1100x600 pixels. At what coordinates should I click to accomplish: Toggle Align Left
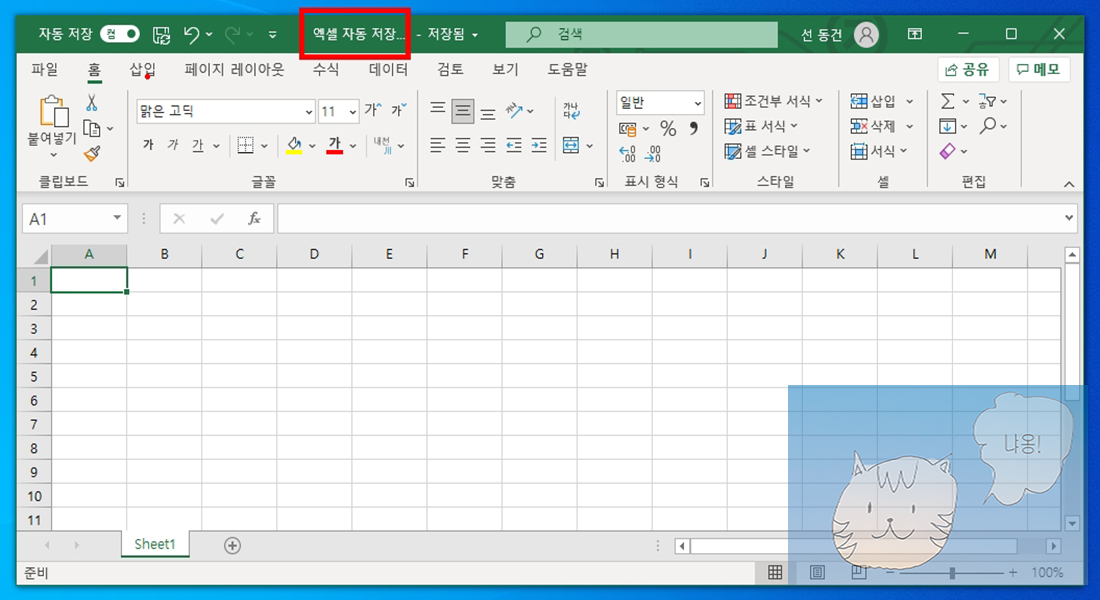[x=437, y=145]
